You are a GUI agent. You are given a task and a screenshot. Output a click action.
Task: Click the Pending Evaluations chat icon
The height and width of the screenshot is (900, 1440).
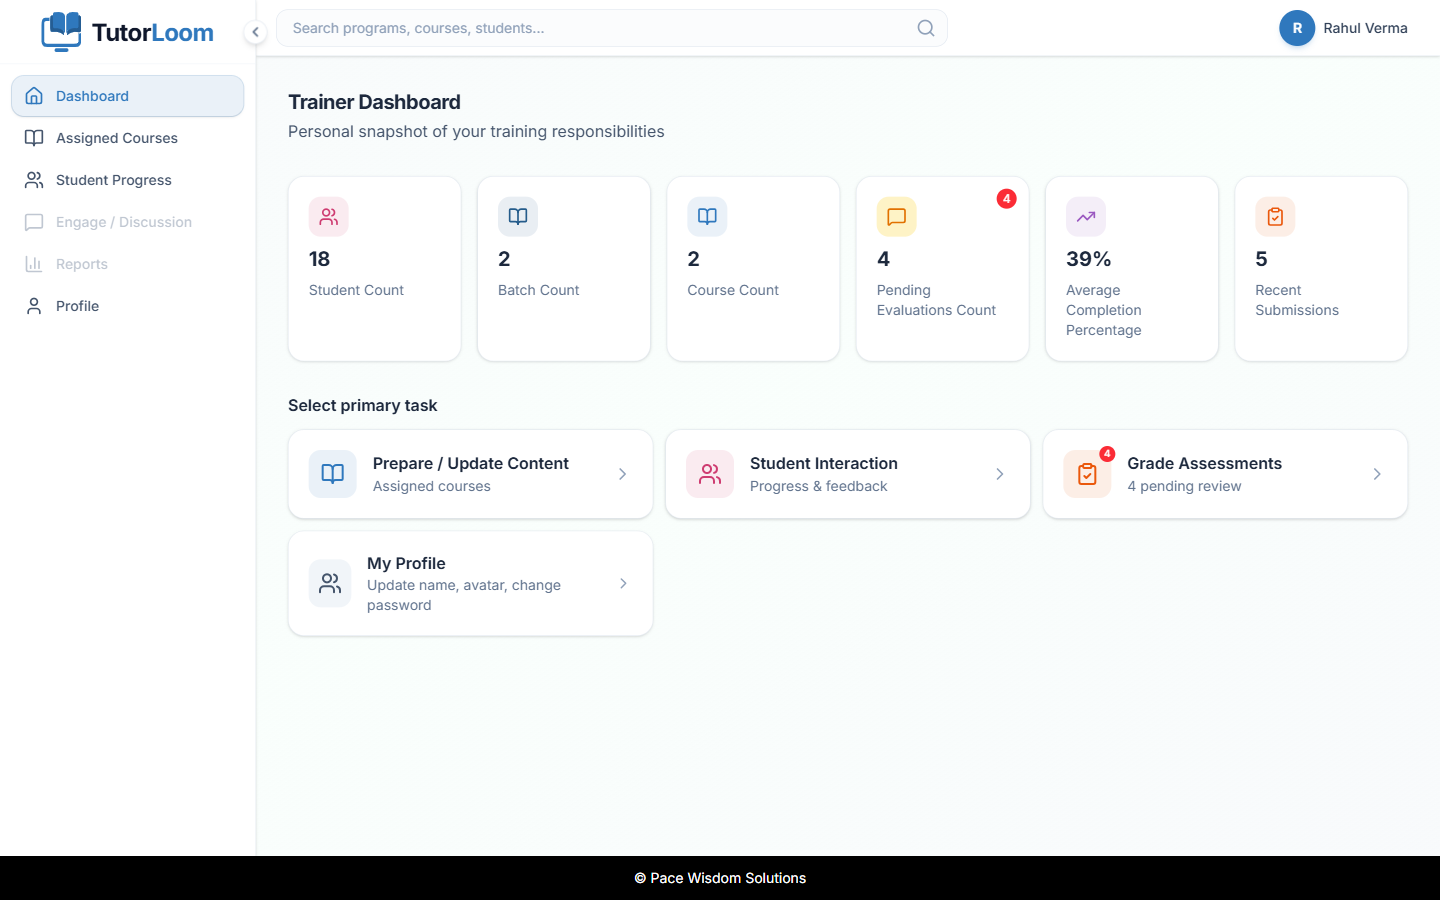896,216
